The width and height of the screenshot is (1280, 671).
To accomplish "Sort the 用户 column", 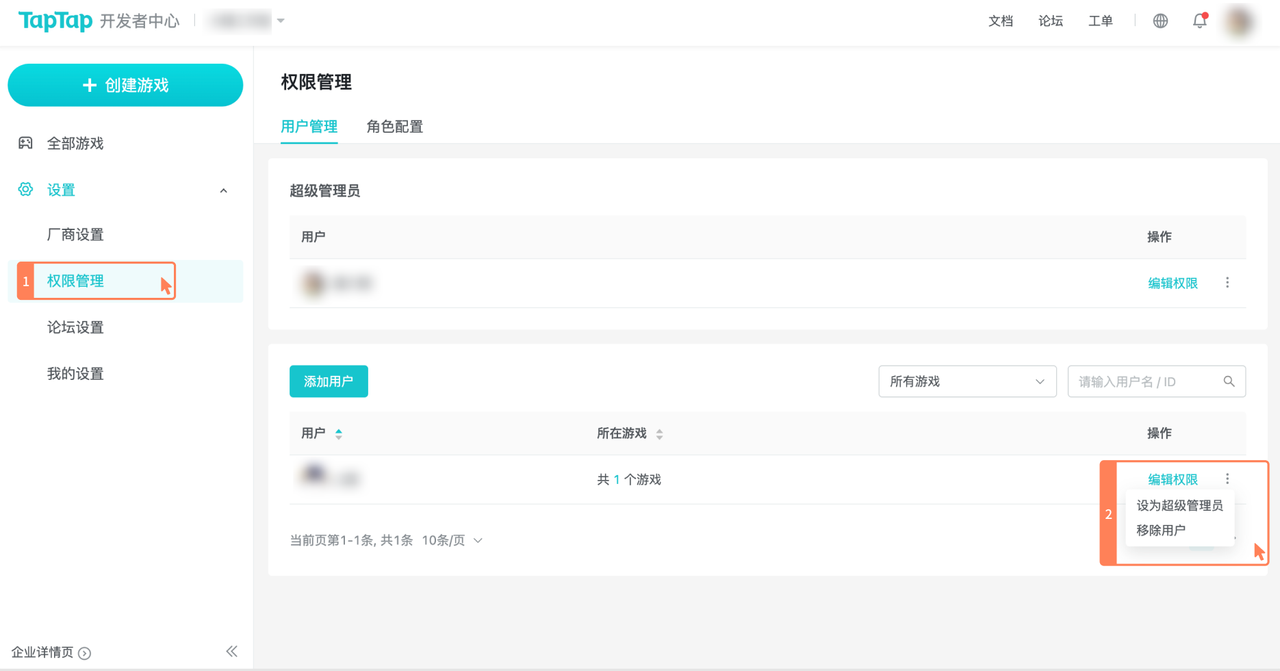I will point(339,434).
